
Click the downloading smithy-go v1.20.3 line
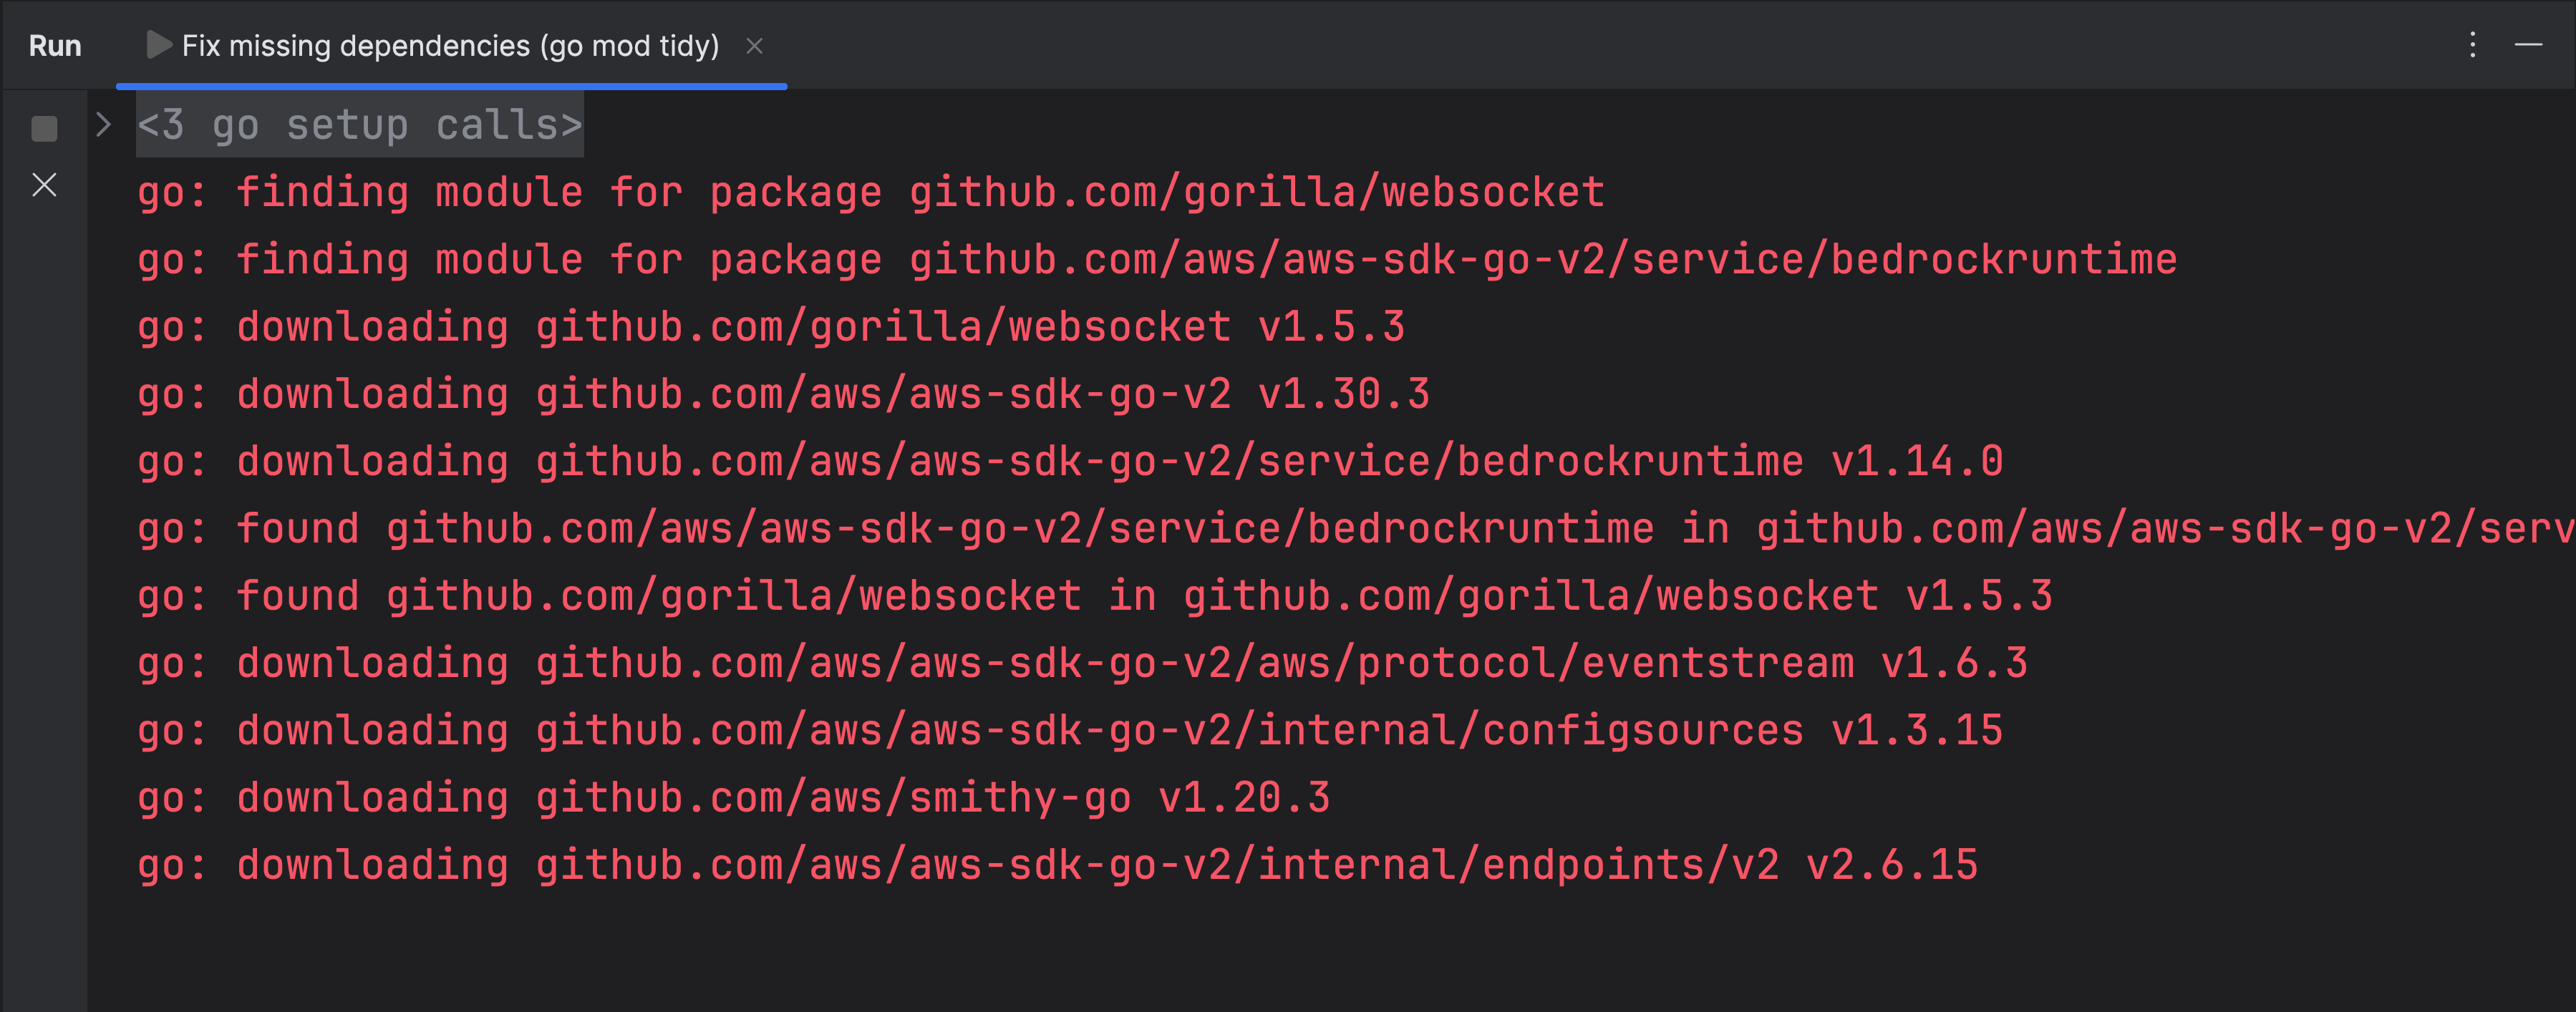pos(733,798)
